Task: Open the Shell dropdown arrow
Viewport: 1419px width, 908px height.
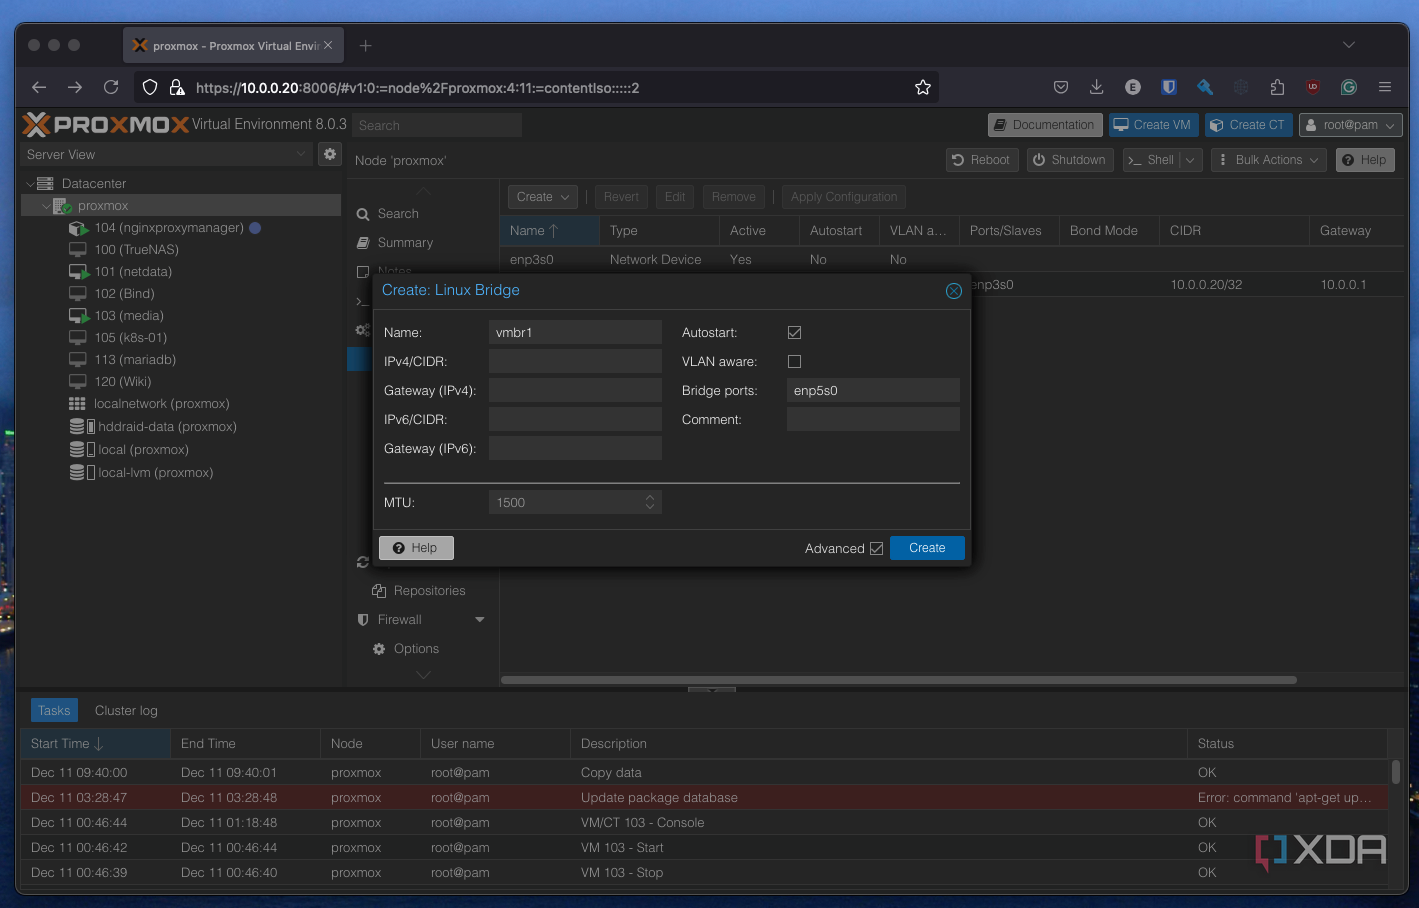Action: pos(1191,160)
